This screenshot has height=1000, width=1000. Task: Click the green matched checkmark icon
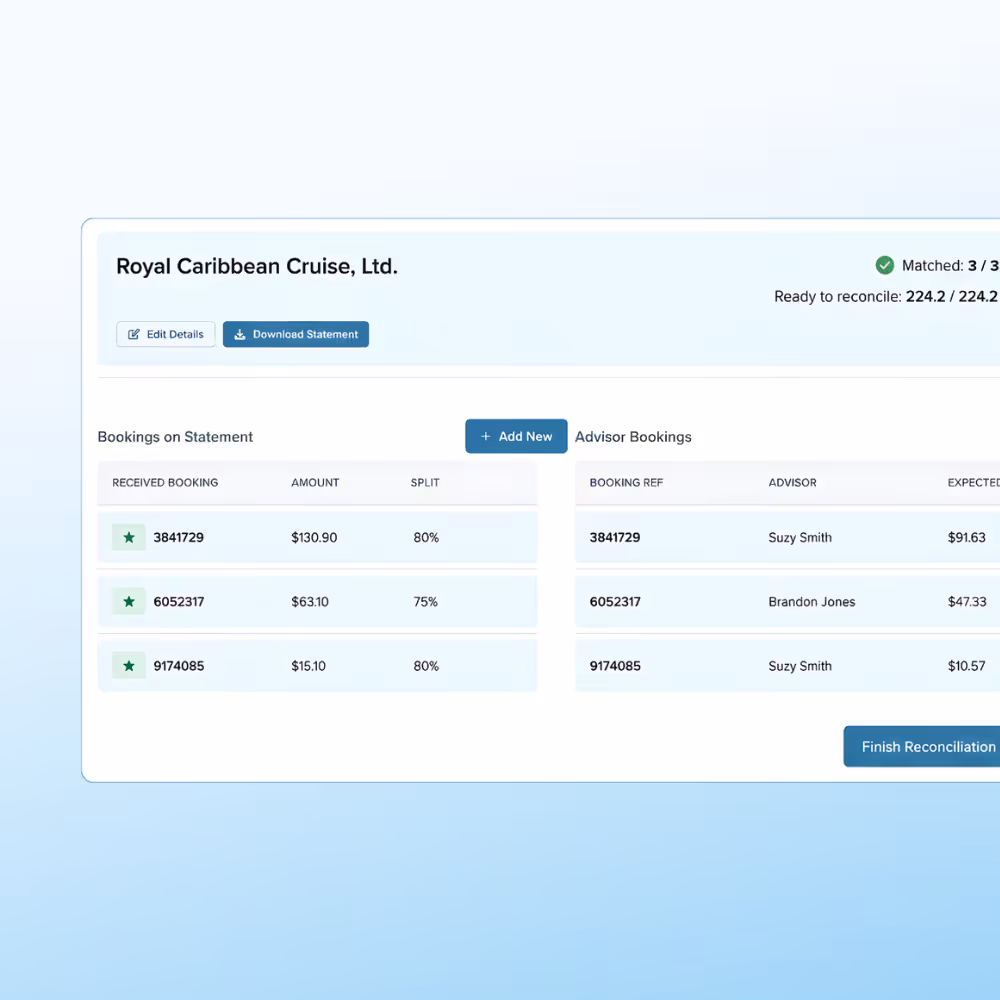(884, 265)
